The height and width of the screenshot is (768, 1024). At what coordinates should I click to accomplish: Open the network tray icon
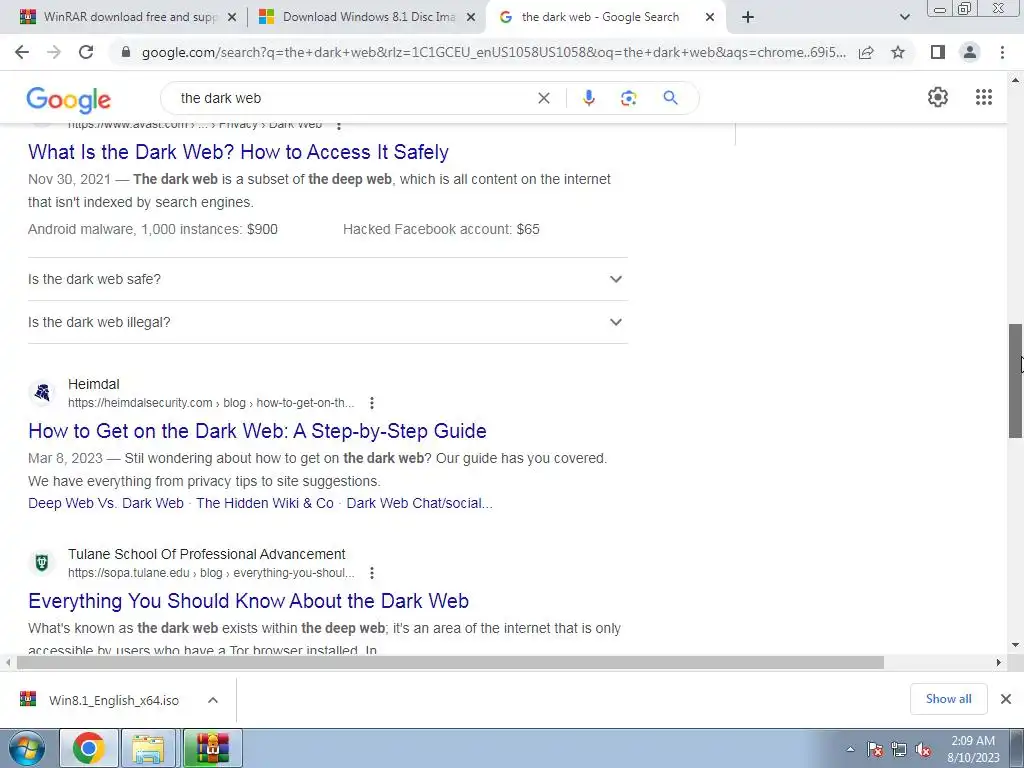pos(899,750)
